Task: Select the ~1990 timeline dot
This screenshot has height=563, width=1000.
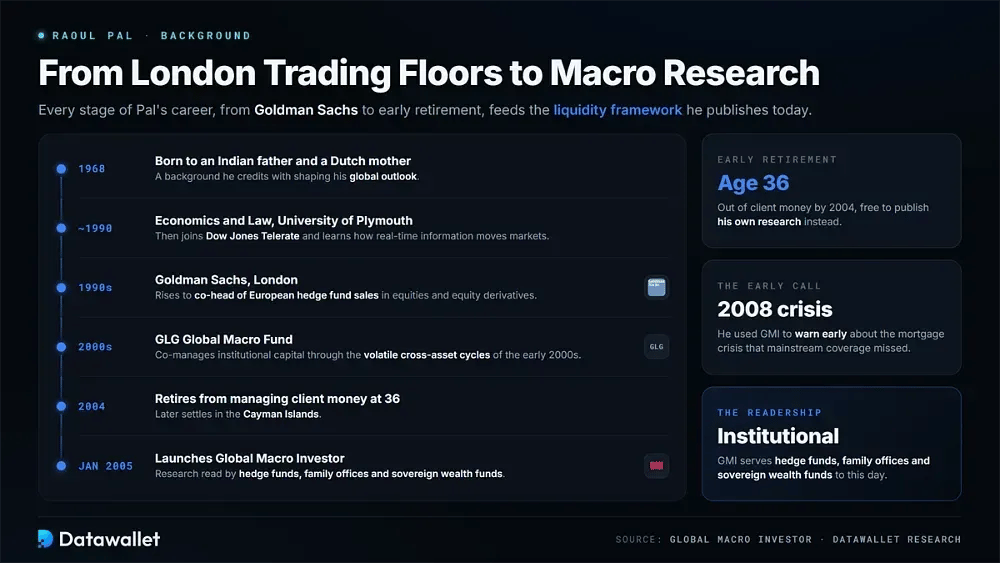Action: click(61, 228)
